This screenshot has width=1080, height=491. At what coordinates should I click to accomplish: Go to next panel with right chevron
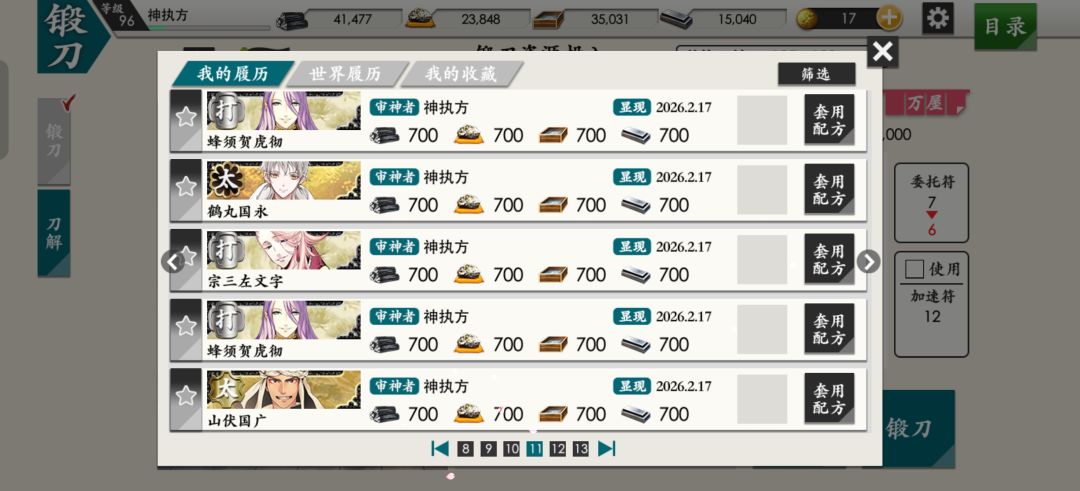coord(869,262)
